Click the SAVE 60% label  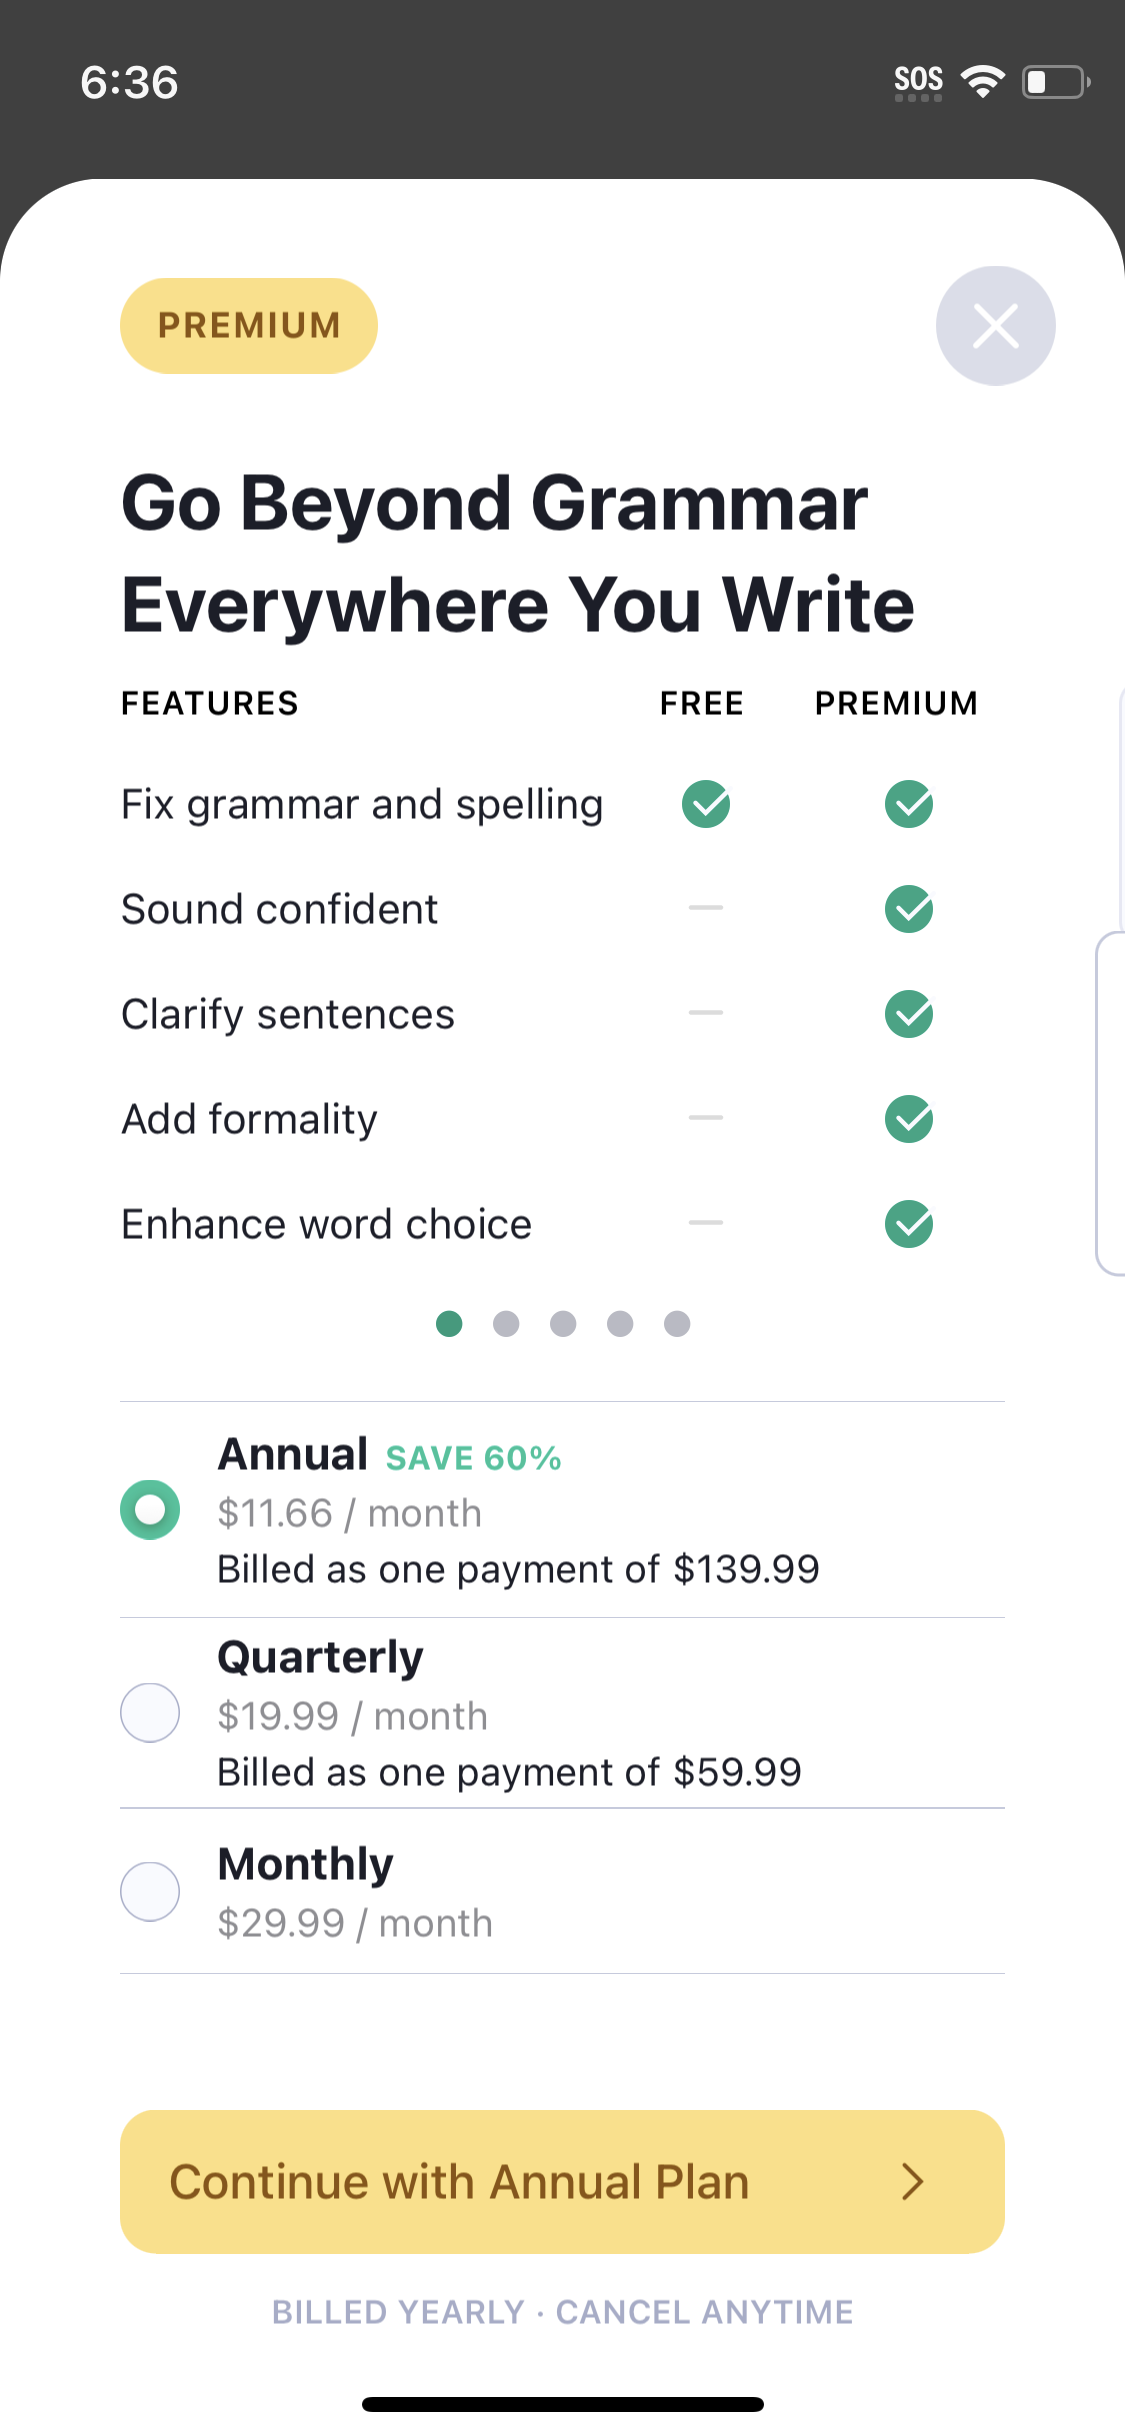tap(472, 1457)
